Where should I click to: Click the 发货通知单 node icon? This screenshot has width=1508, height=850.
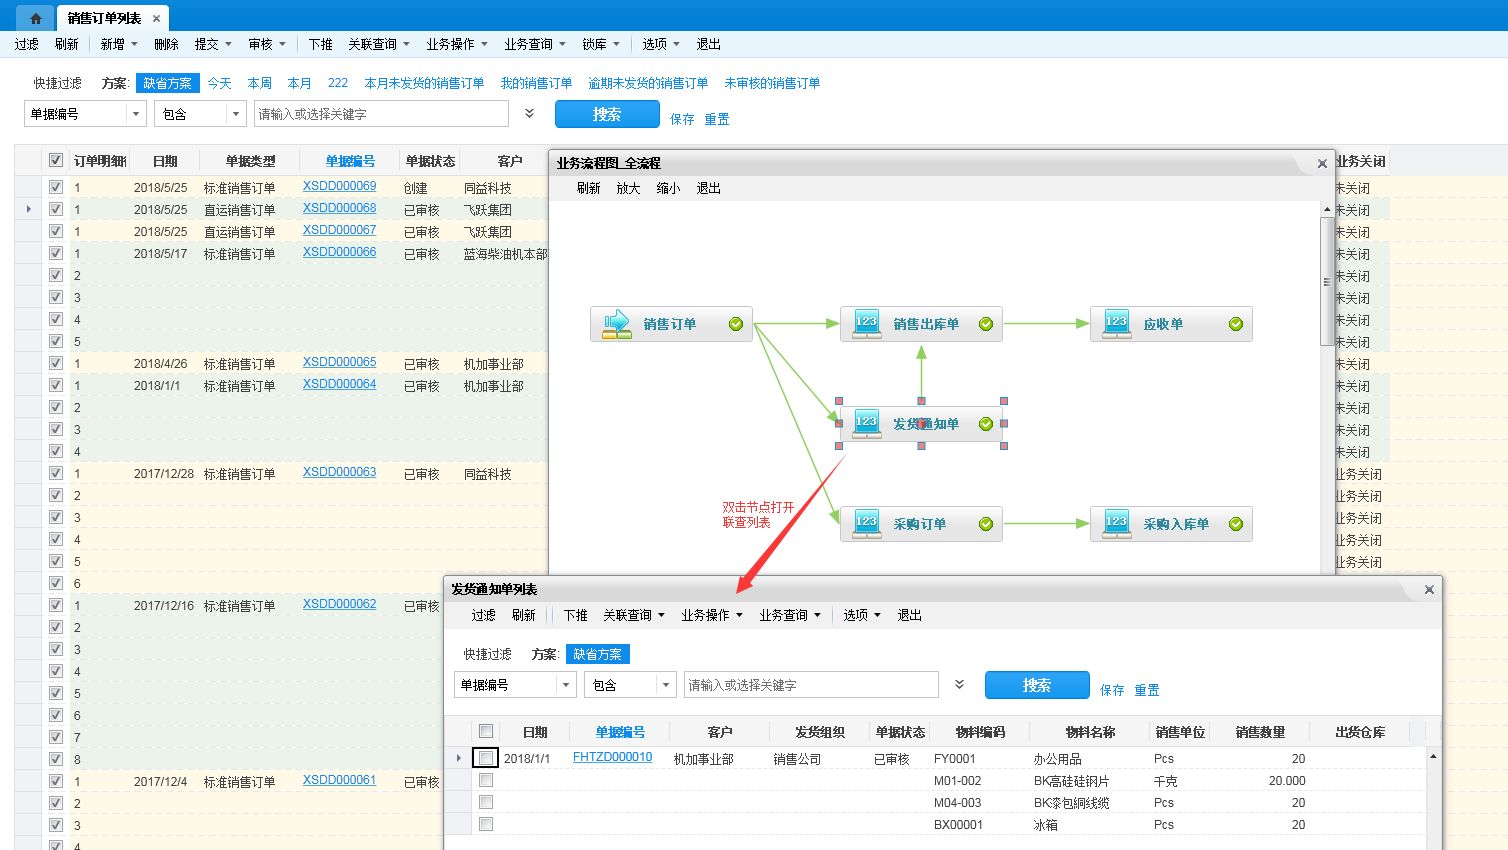click(x=866, y=424)
